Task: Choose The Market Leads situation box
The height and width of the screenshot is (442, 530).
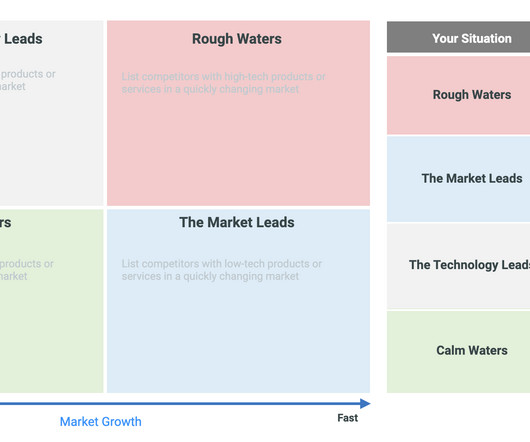Action: (458, 179)
